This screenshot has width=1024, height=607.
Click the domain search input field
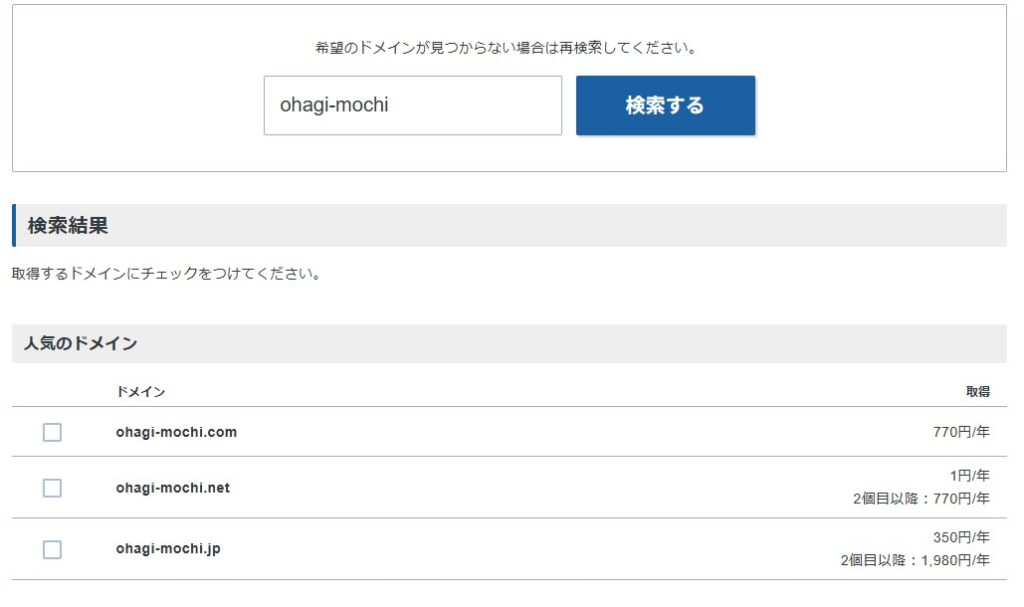point(412,105)
